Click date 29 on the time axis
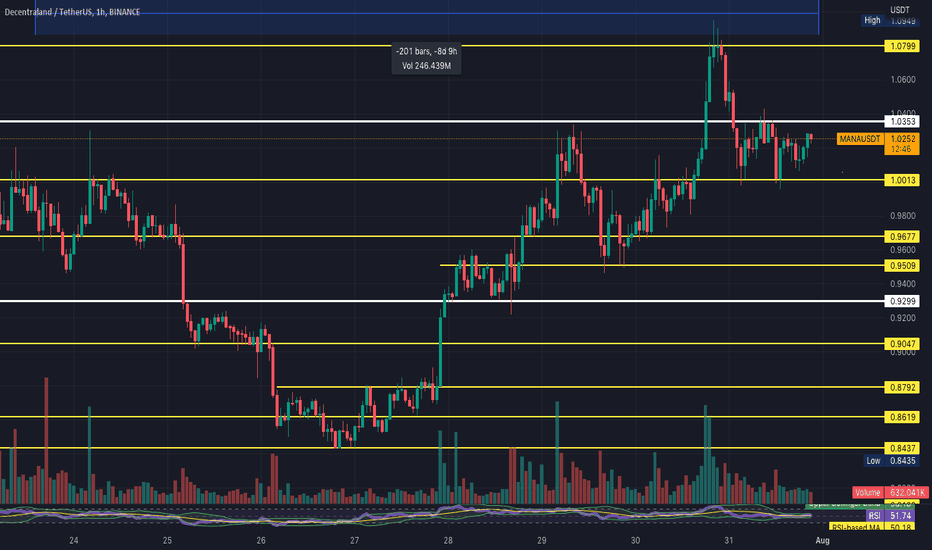 point(541,540)
